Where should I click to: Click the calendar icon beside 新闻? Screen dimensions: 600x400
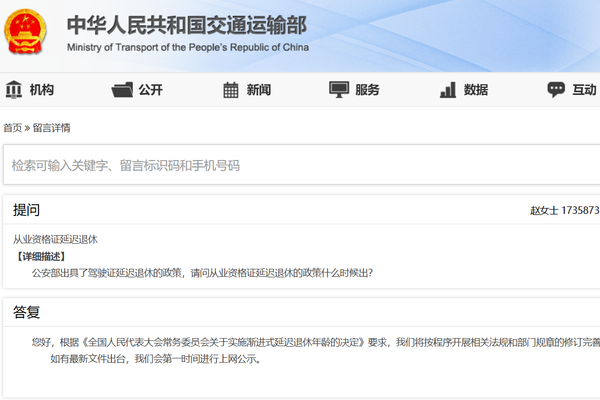coord(231,90)
